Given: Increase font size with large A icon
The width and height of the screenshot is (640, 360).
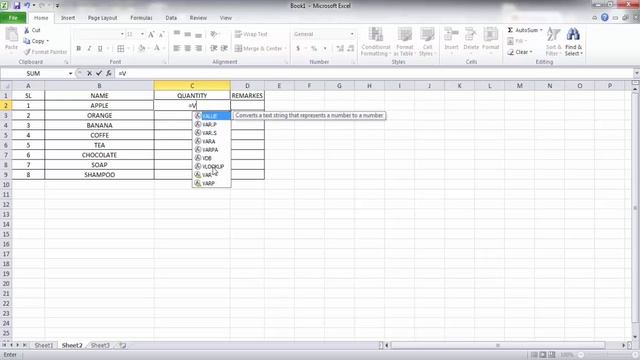Looking at the screenshot, I should [151, 34].
